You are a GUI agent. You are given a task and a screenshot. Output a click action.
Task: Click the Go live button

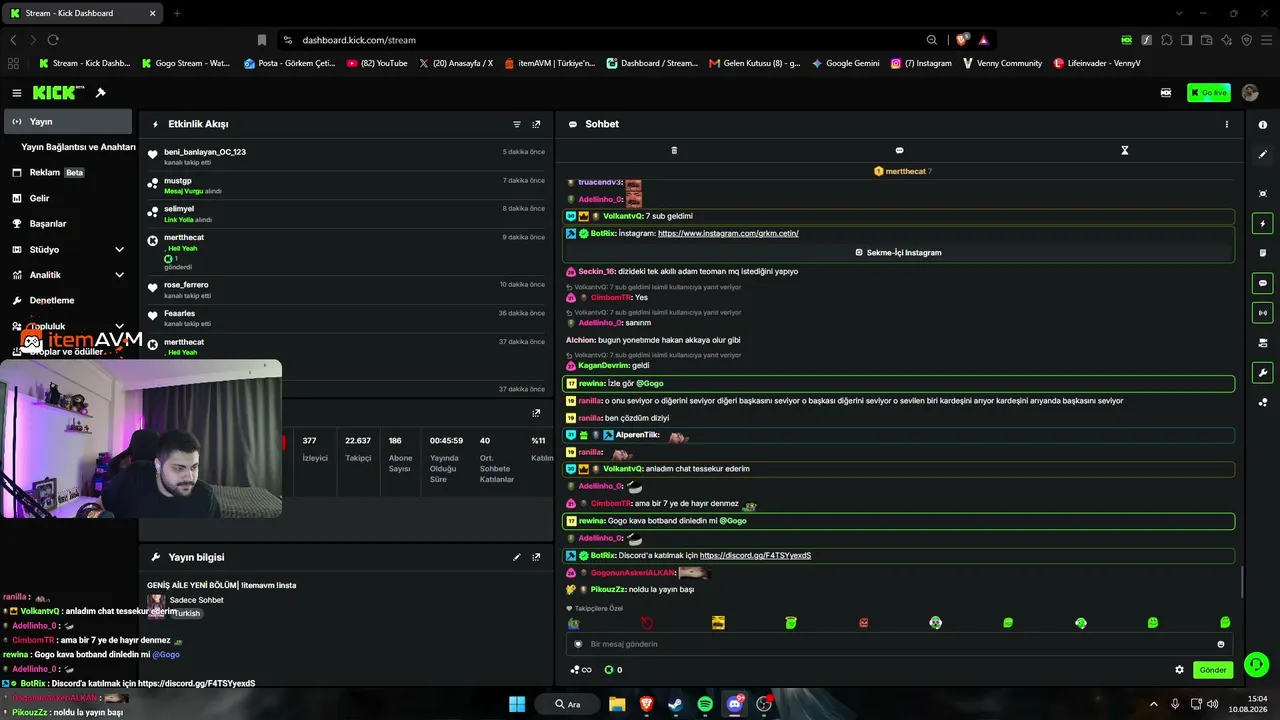(1209, 93)
